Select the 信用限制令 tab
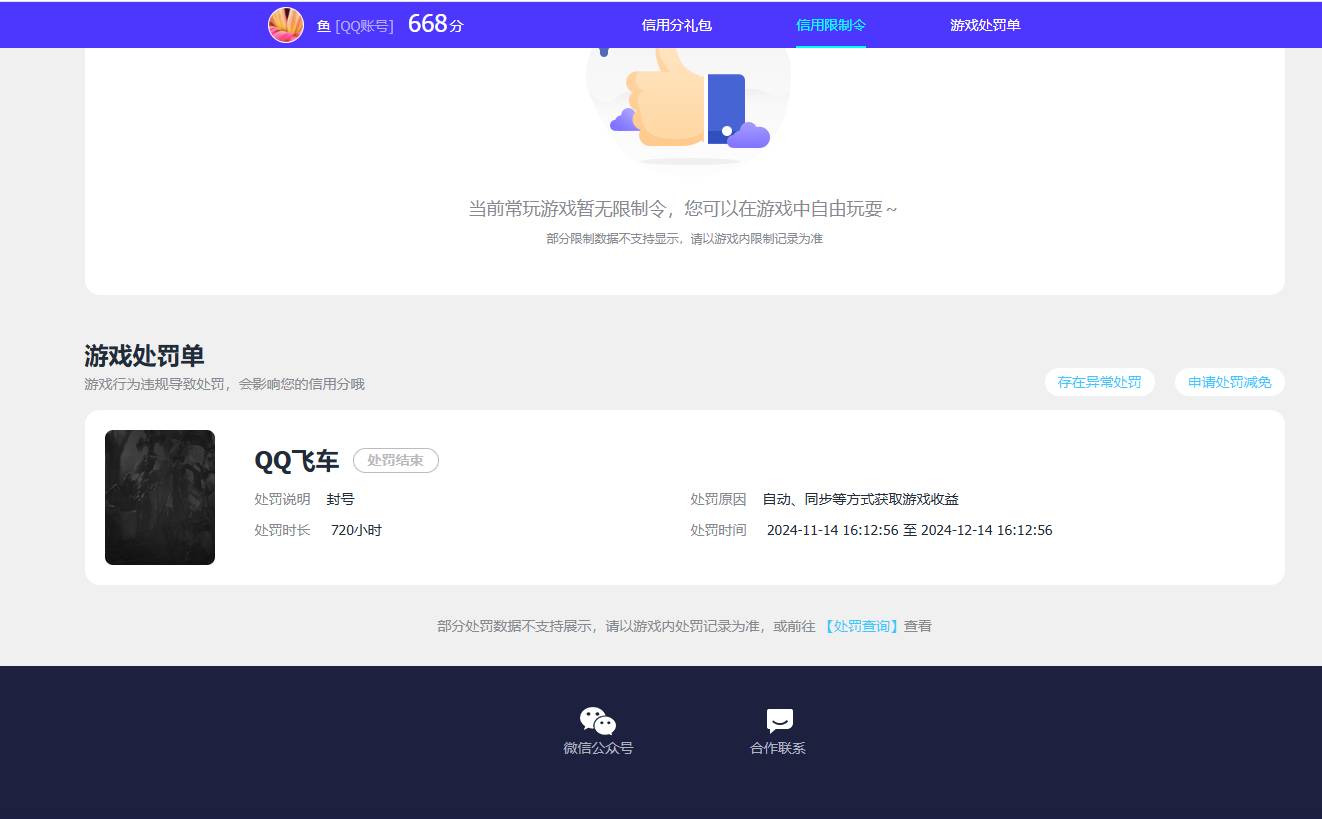The image size is (1322, 819). [x=831, y=24]
